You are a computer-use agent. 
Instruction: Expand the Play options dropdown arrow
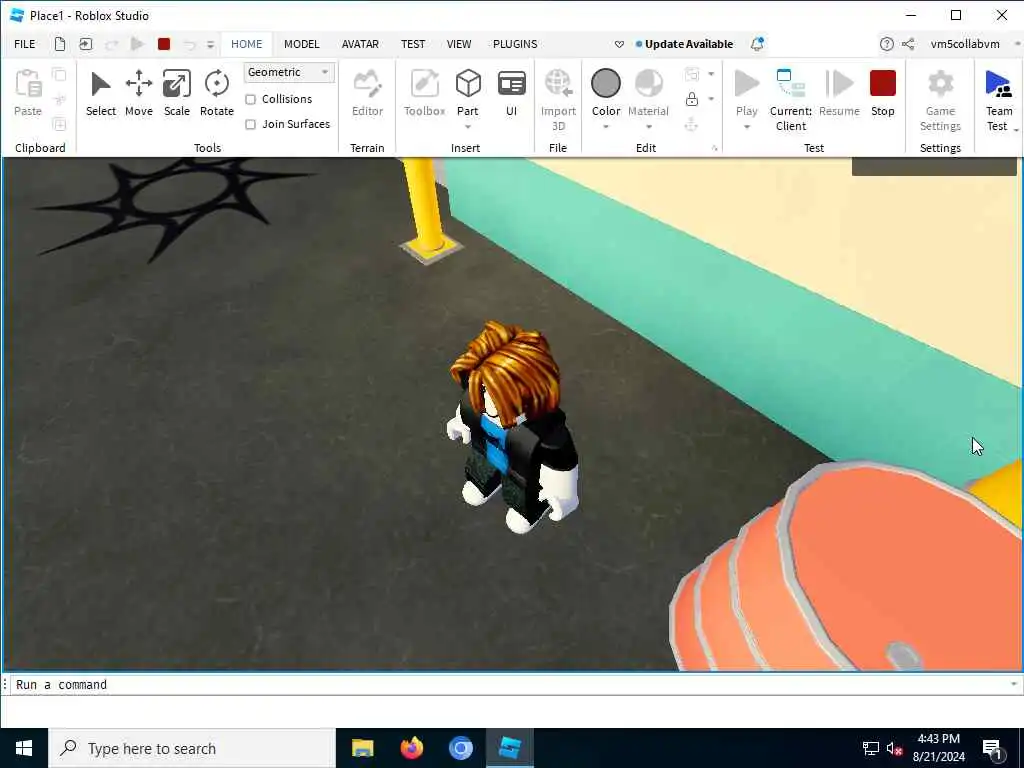pyautogui.click(x=746, y=127)
